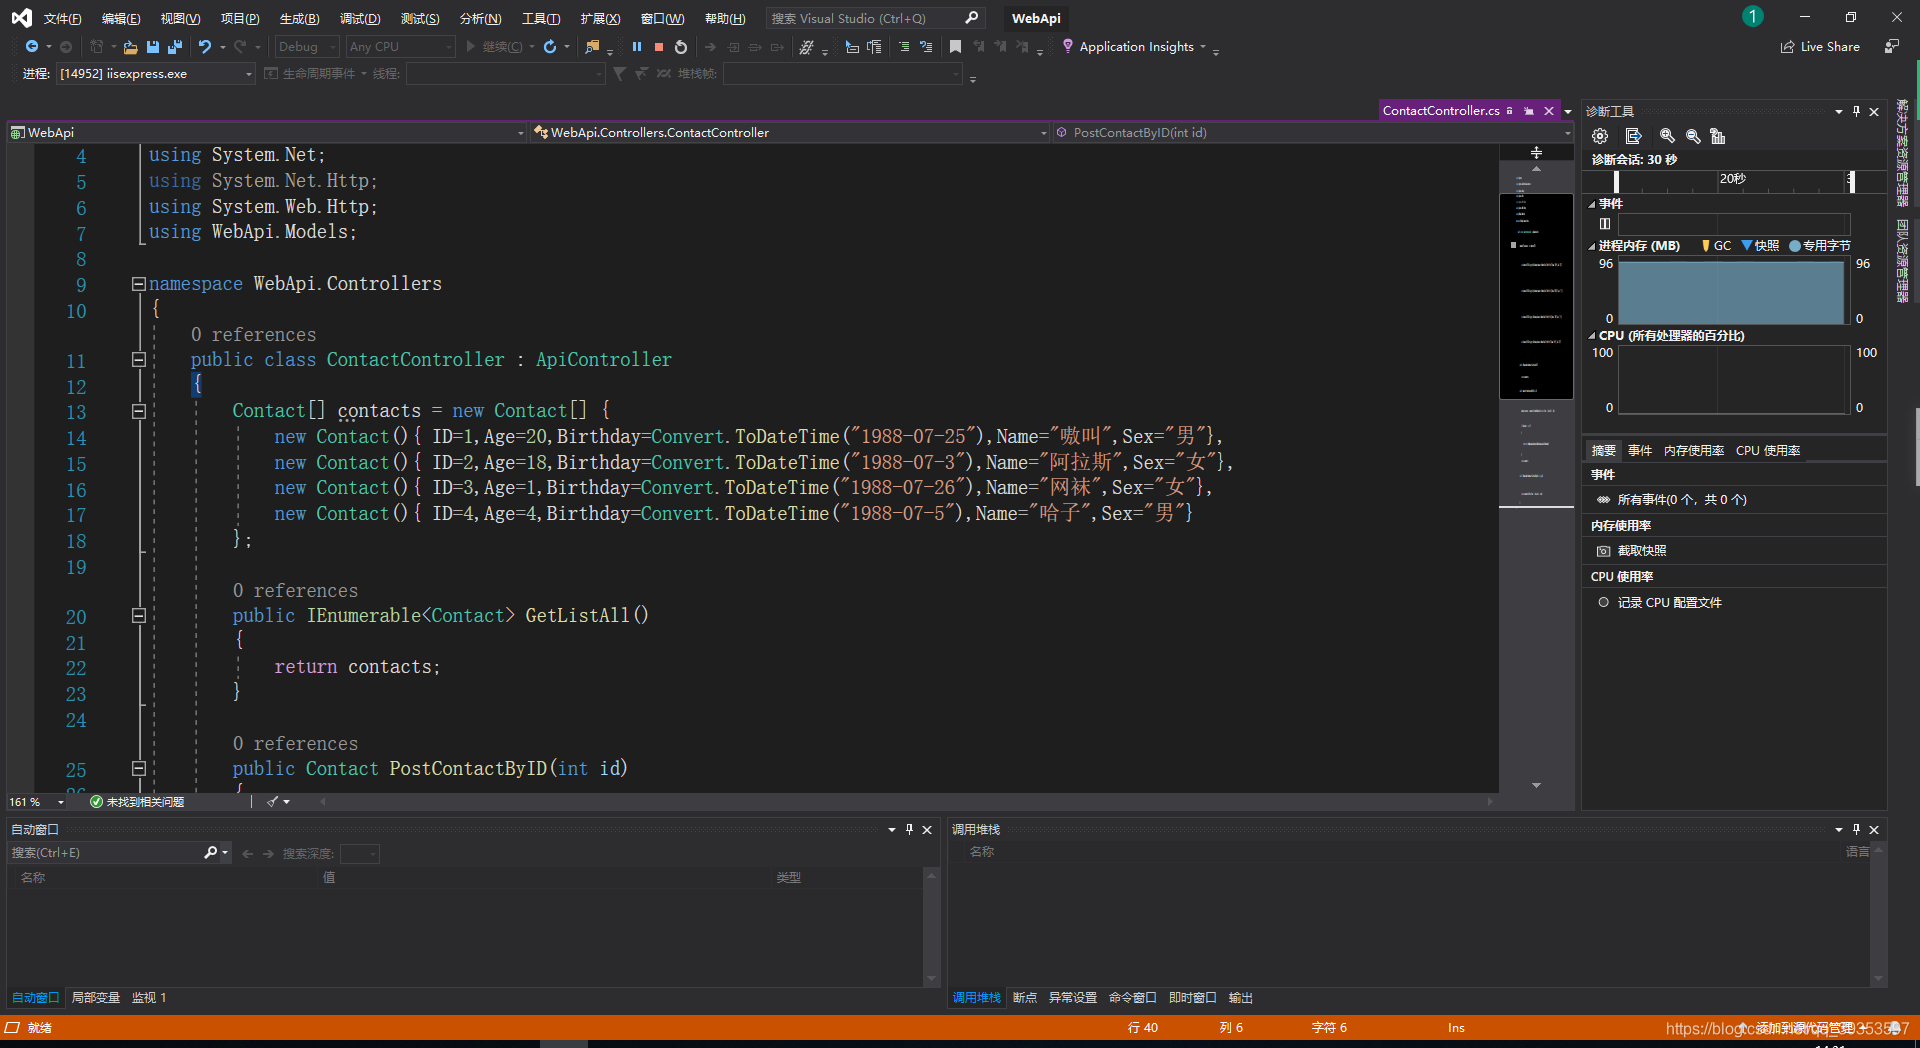Pin the 调用堆栈 call stack panel

click(x=1856, y=830)
